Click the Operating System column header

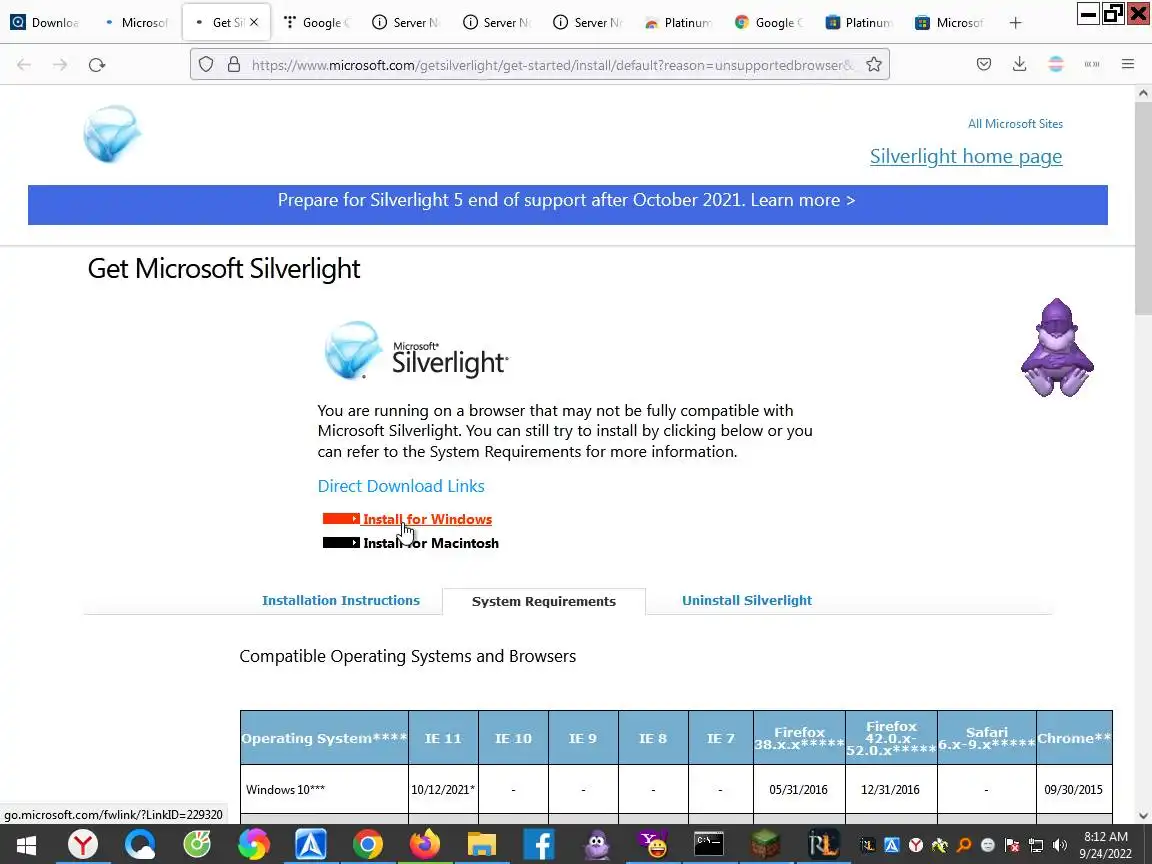324,738
